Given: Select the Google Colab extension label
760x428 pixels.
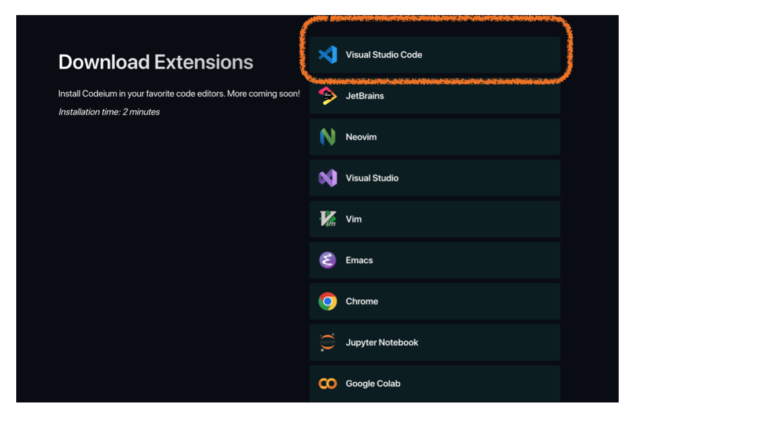Looking at the screenshot, I should pyautogui.click(x=373, y=383).
